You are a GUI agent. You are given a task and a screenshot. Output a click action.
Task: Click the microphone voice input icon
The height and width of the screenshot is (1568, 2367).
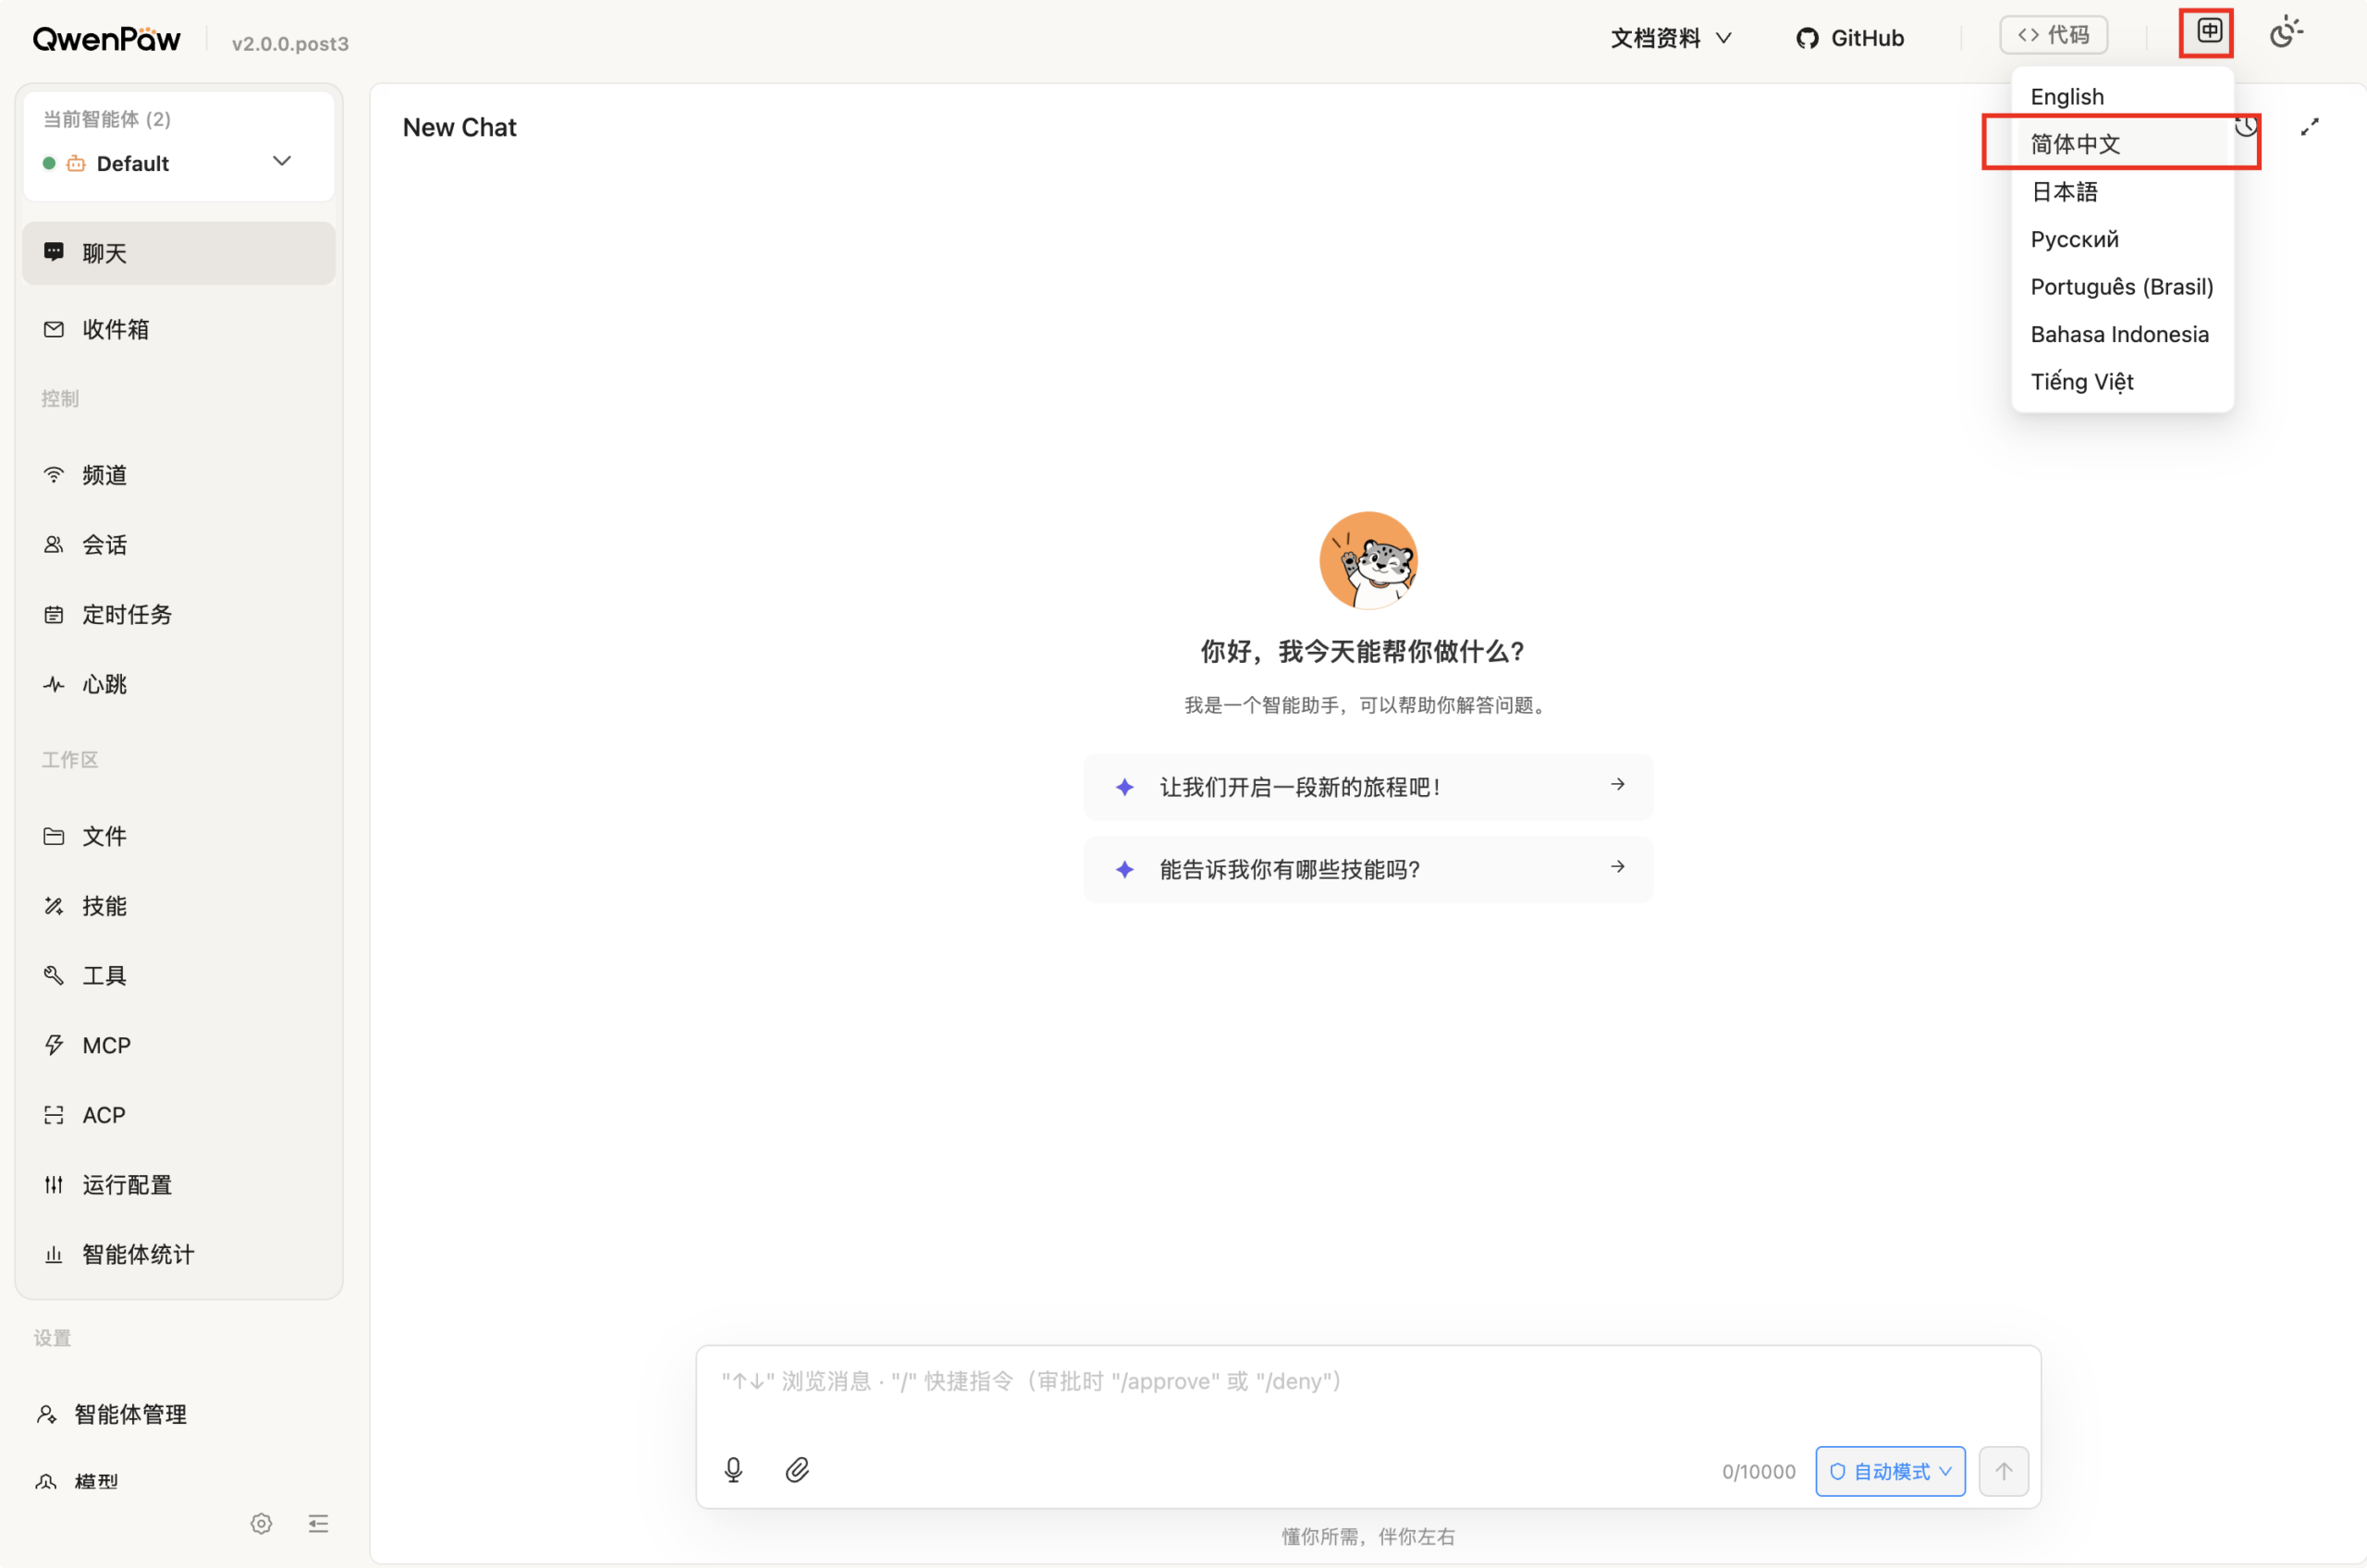click(x=733, y=1470)
